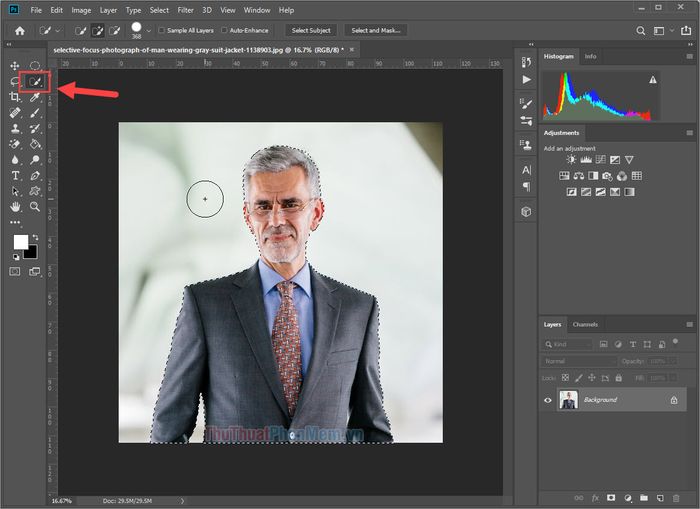The width and height of the screenshot is (700, 509).
Task: Add a Photo Filter adjustment
Action: coord(607,176)
